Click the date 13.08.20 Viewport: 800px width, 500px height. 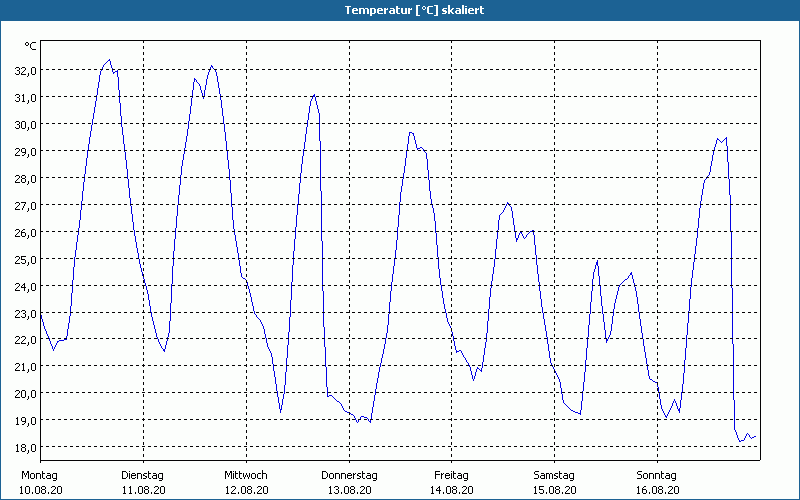(x=349, y=490)
